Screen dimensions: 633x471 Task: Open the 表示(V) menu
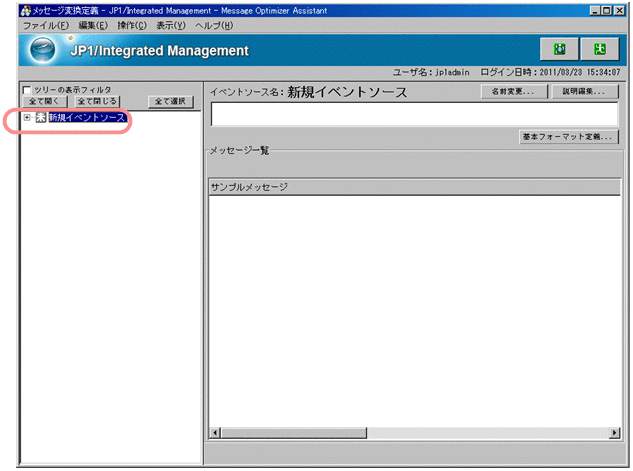point(171,25)
